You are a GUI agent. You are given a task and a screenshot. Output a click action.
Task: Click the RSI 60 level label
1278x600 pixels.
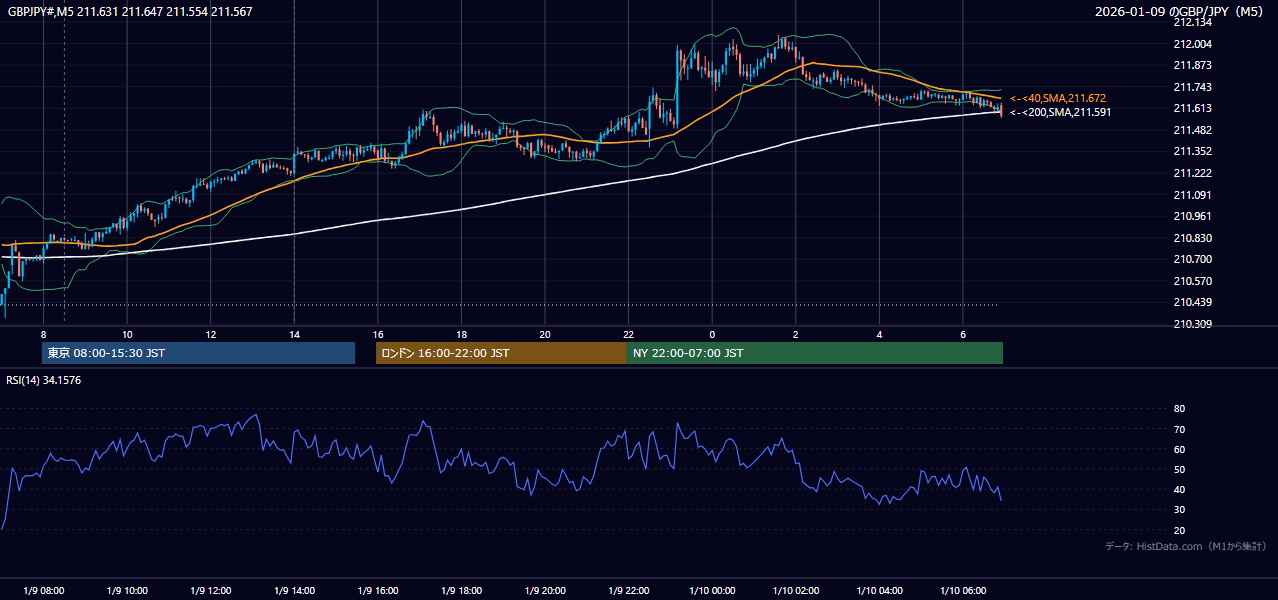coord(1179,449)
